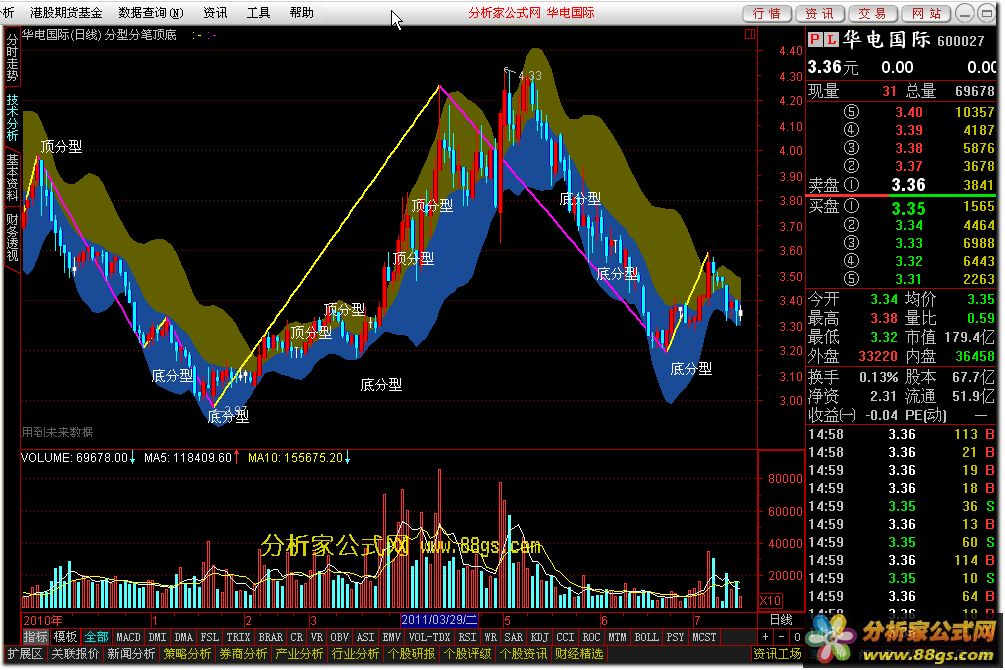Open the 资讯工场 tab
Screen dimensions: 1005x670
[777, 653]
